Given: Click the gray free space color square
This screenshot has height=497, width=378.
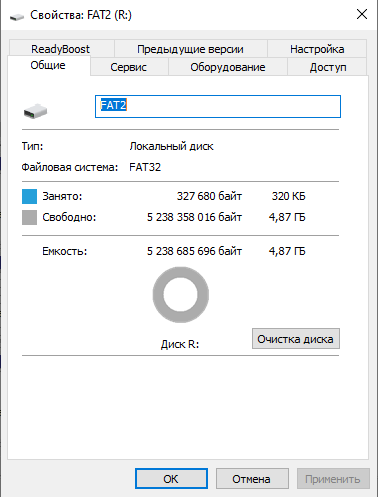Looking at the screenshot, I should (29, 217).
